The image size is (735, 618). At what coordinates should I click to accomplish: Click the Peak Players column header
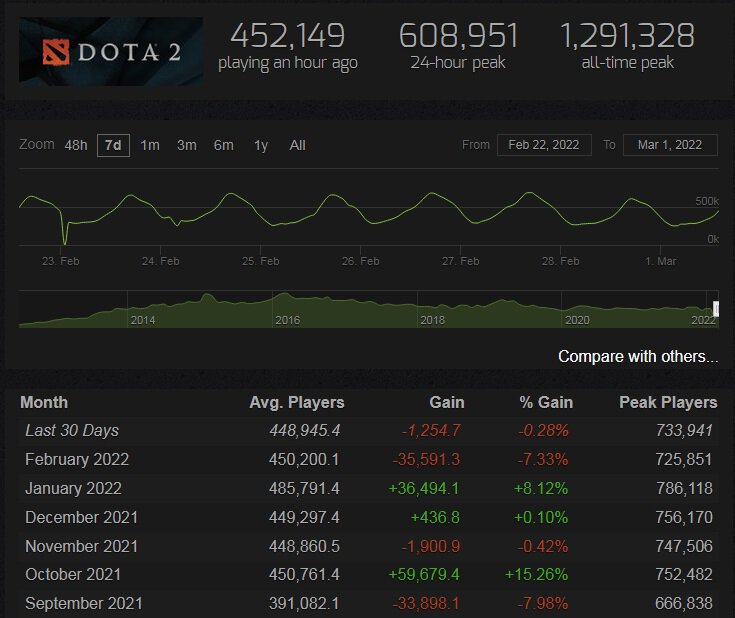click(x=668, y=402)
